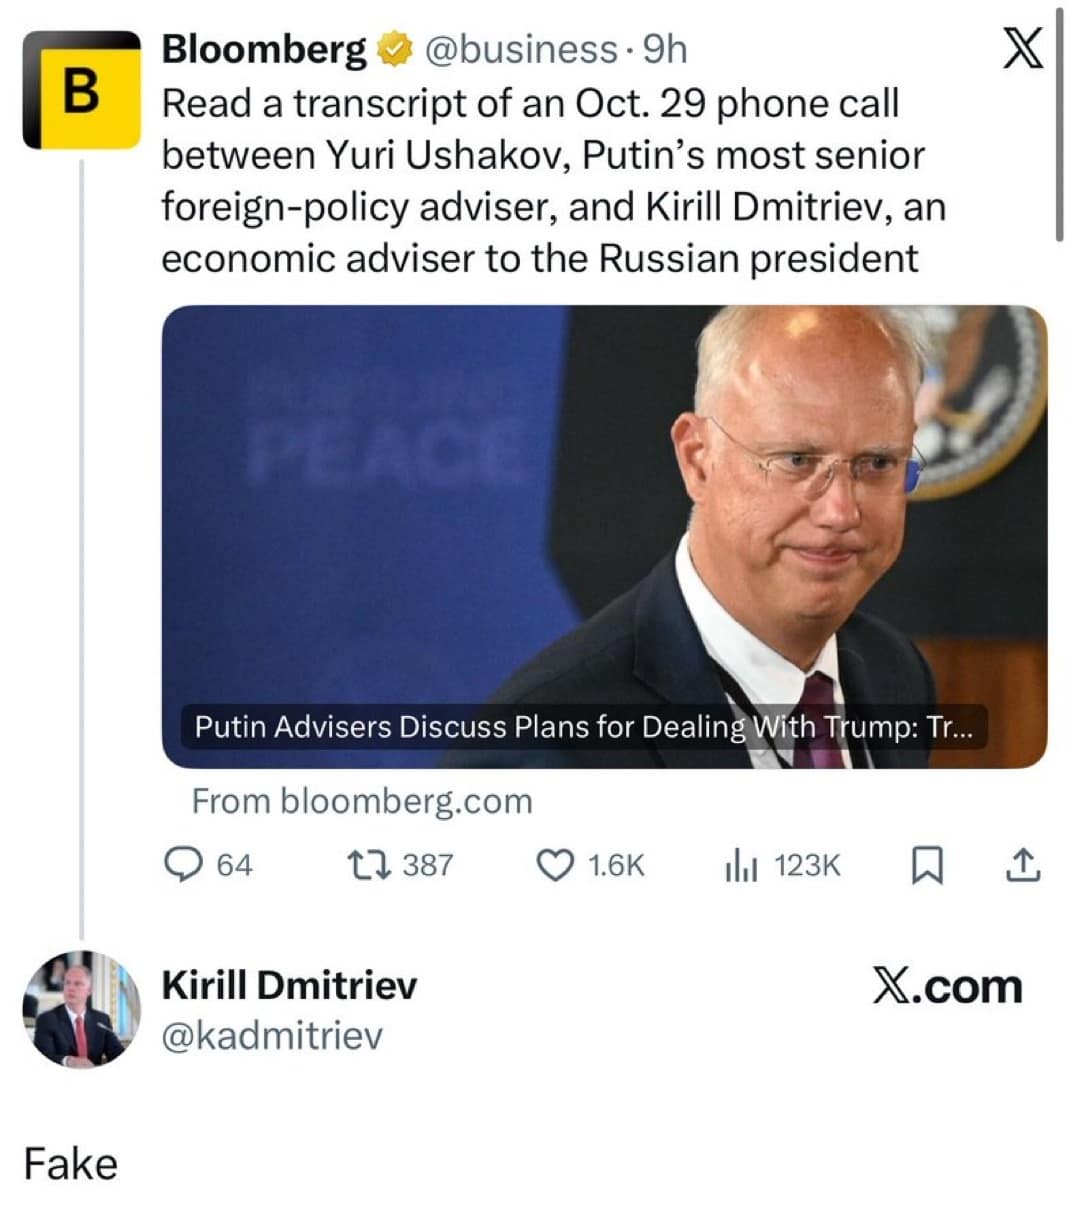This screenshot has width=1070, height=1225.
Task: Open the 'From bloomberg.com' source link
Action: pyautogui.click(x=362, y=801)
